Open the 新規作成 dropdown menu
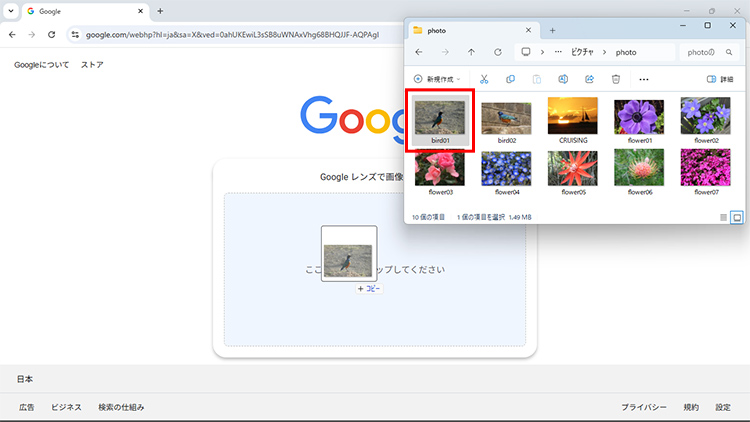Viewport: 750px width, 422px height. coord(437,79)
